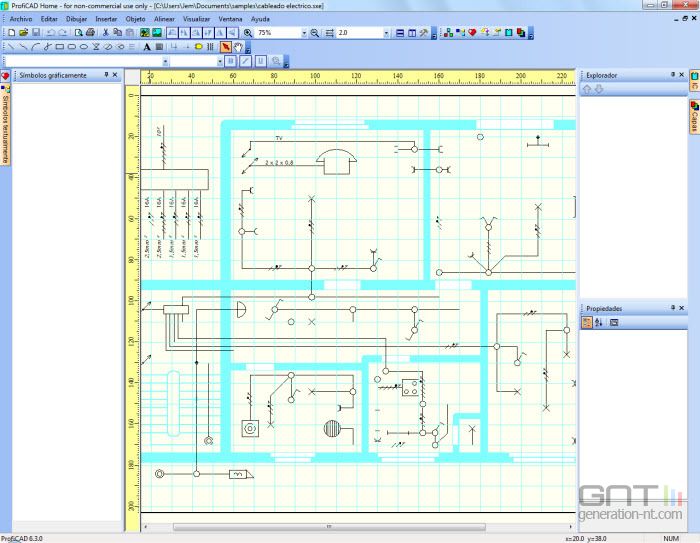Select the ellipse drawing tool
Viewport: 700px width, 543px height.
[x=71, y=46]
